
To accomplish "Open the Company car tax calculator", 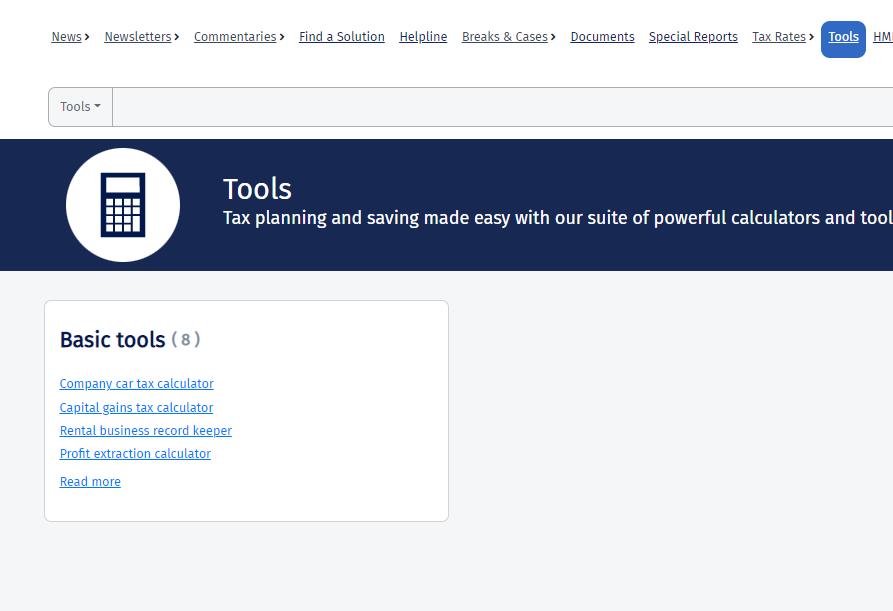I will pos(136,384).
